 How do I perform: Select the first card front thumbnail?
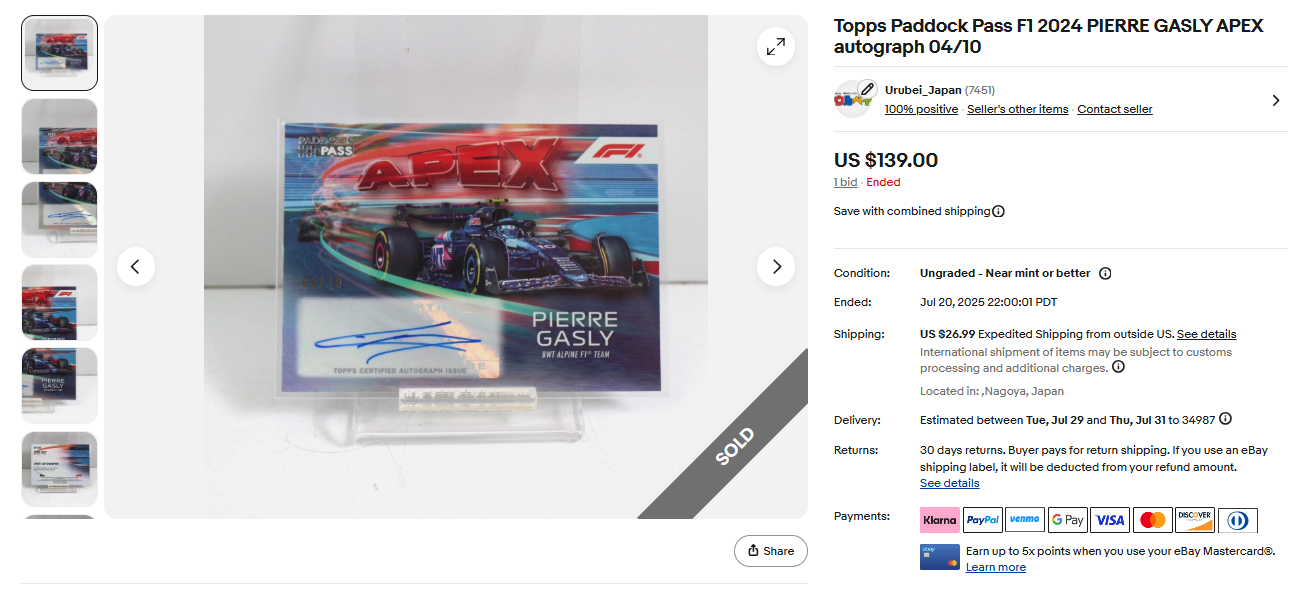point(60,53)
